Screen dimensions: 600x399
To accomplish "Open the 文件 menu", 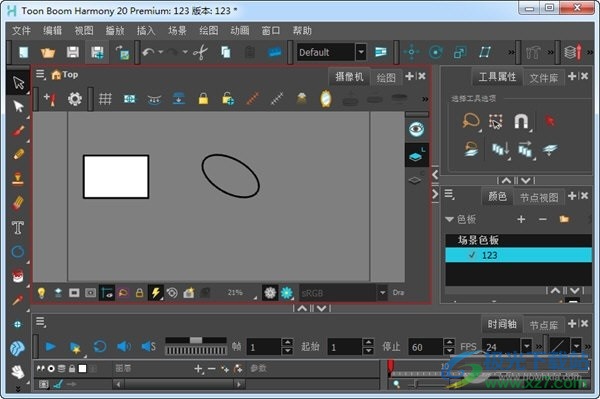I will 21,31.
